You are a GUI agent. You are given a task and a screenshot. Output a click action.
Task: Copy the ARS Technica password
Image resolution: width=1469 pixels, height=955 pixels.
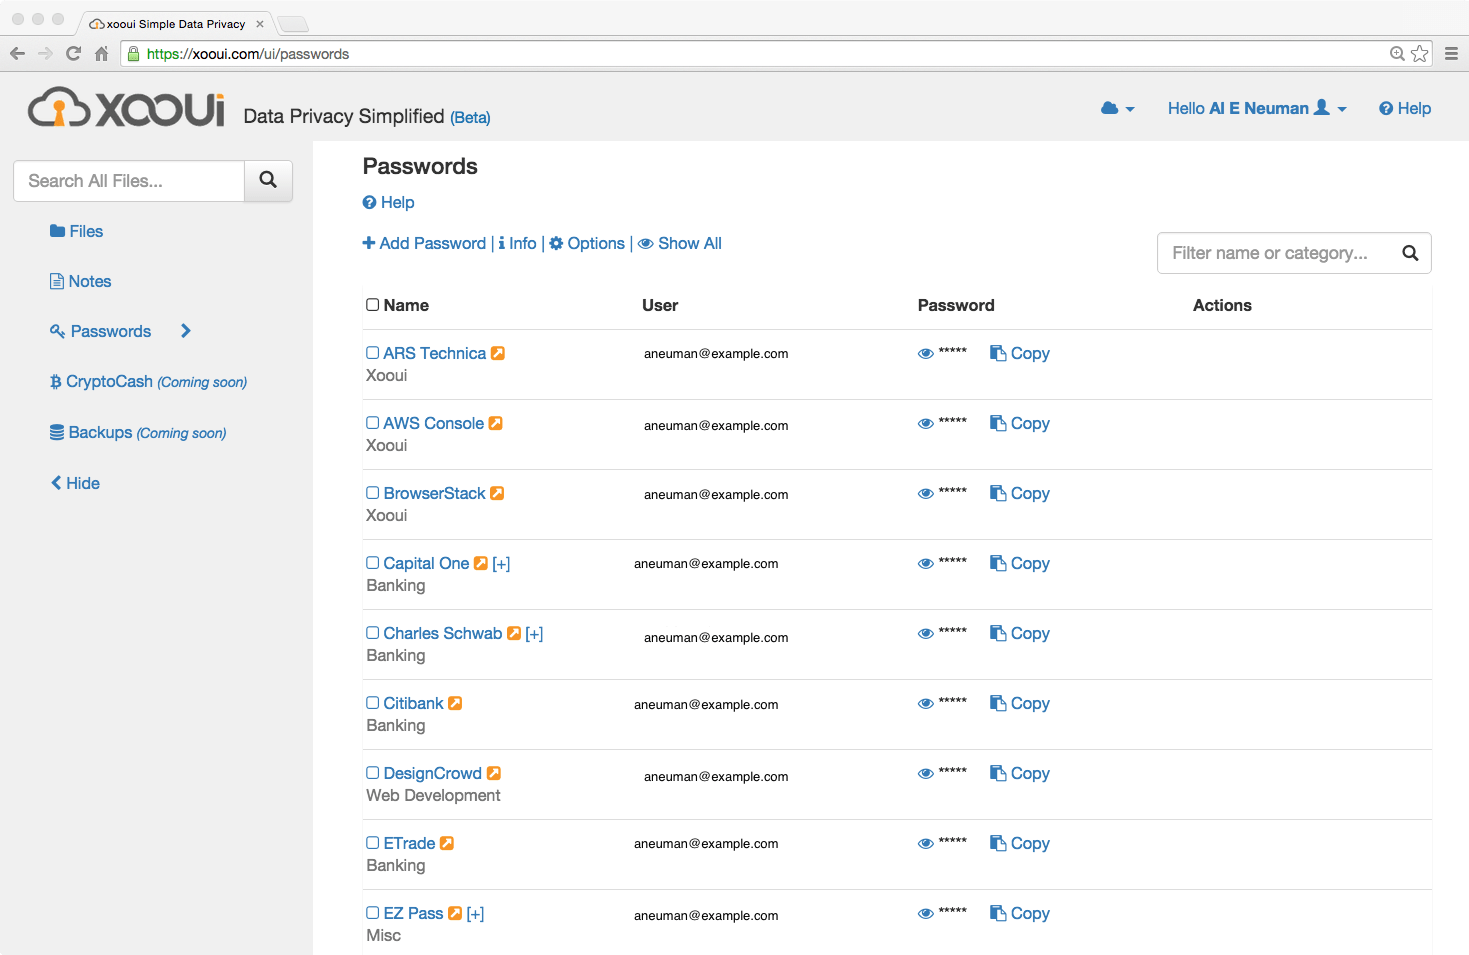pyautogui.click(x=1020, y=353)
